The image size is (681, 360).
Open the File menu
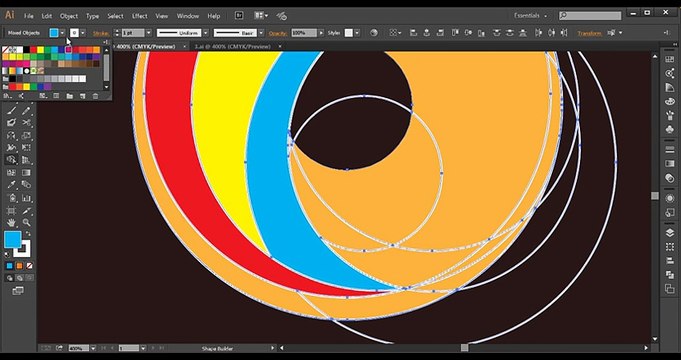[29, 16]
